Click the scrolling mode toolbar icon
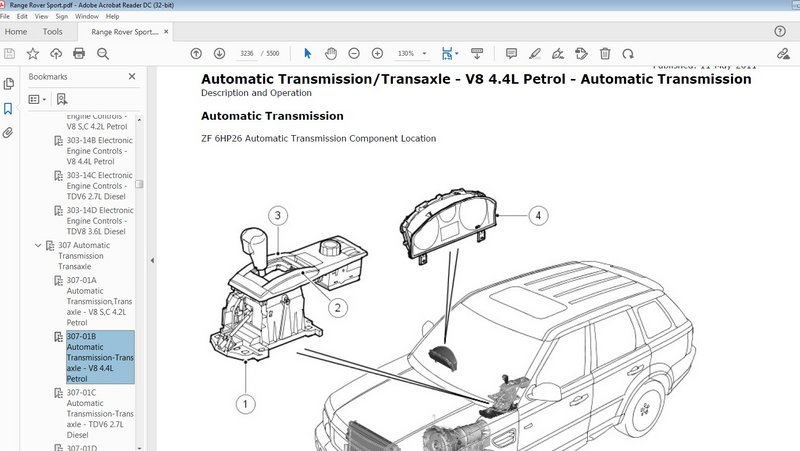 (x=477, y=54)
